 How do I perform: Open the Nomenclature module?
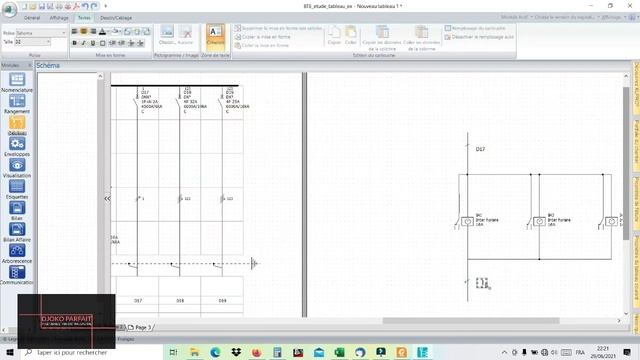(x=17, y=82)
